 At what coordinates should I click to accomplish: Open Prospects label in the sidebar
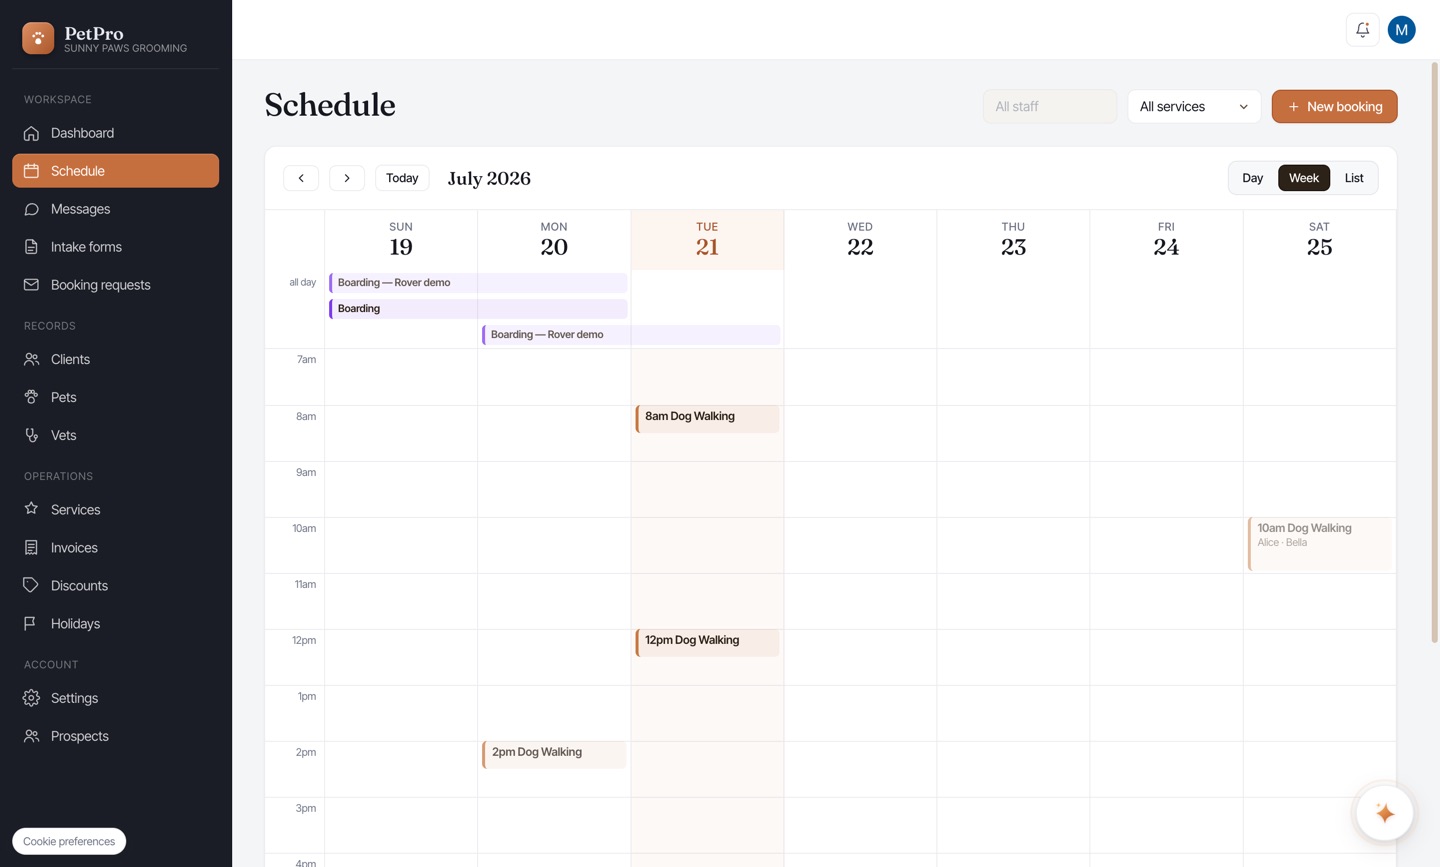(79, 736)
